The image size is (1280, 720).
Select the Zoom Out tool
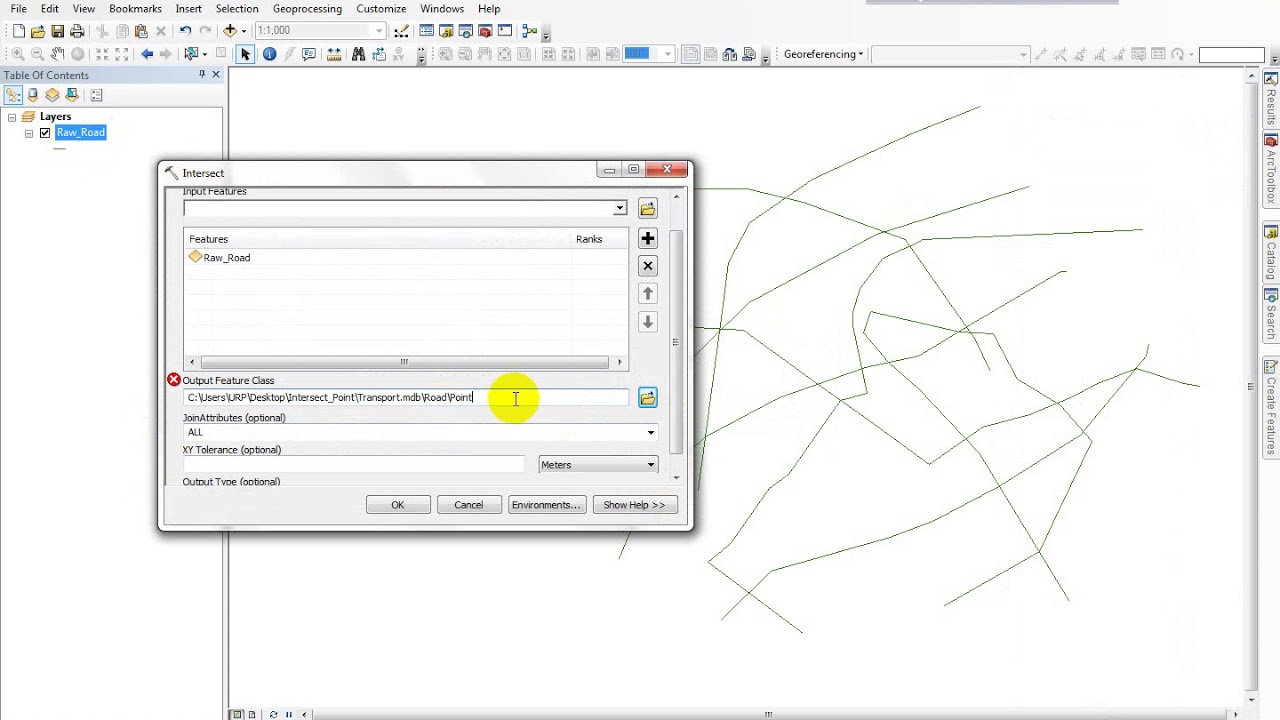(x=38, y=54)
